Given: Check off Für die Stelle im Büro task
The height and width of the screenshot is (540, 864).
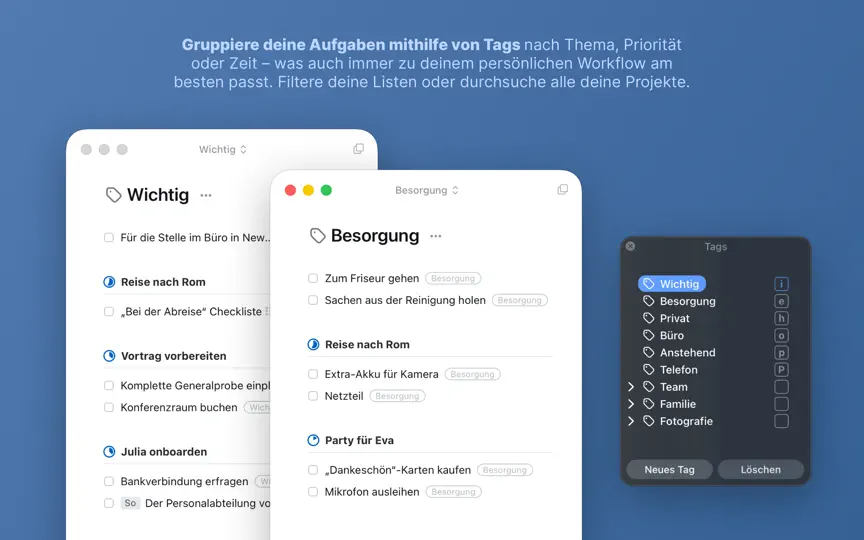Looking at the screenshot, I should 109,237.
